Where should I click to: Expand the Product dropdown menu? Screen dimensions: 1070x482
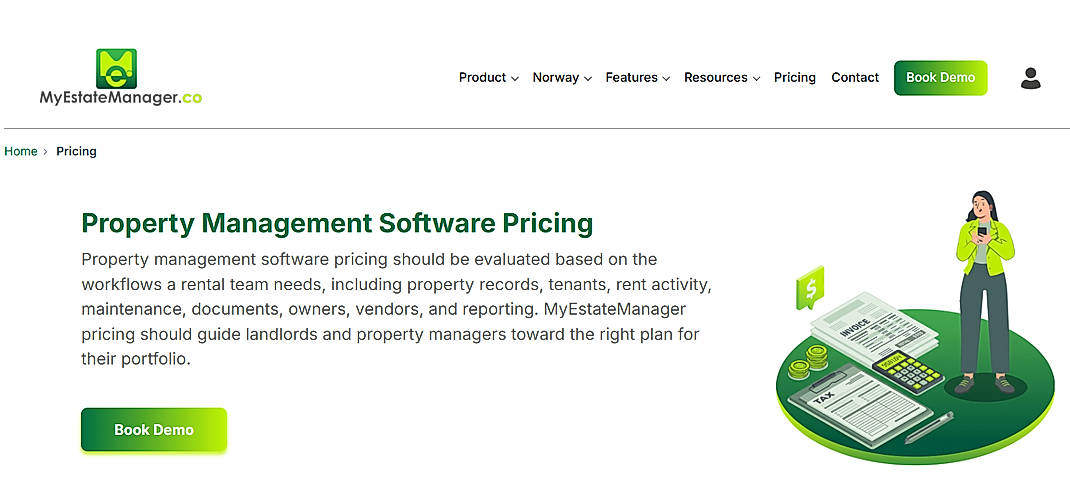pyautogui.click(x=489, y=78)
